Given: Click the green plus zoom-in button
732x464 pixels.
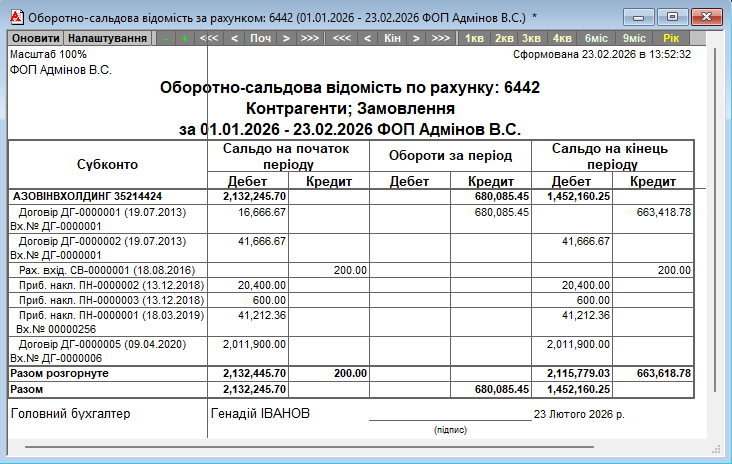Looking at the screenshot, I should coord(184,38).
